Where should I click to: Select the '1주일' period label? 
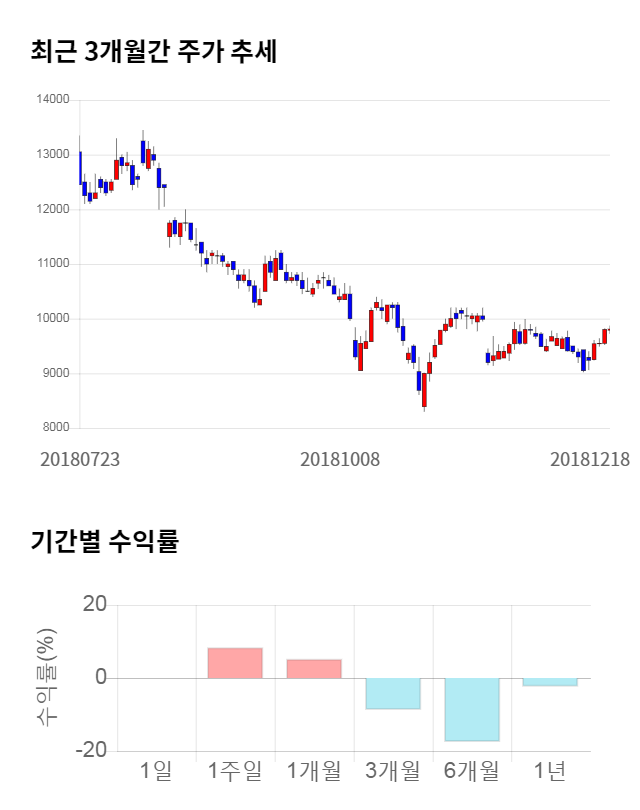point(235,771)
